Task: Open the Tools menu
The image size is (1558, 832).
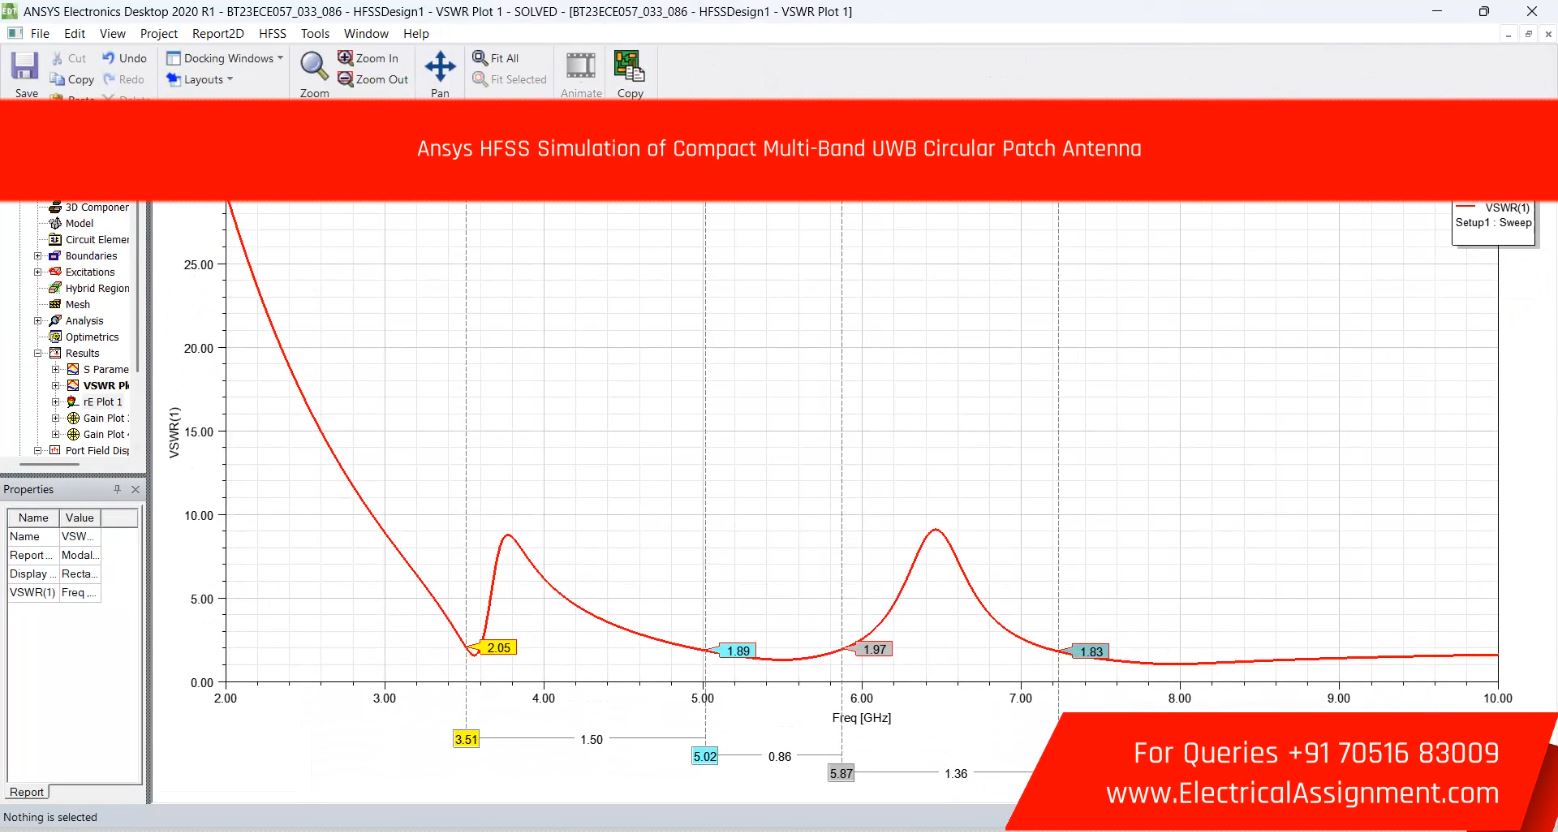Action: point(315,33)
